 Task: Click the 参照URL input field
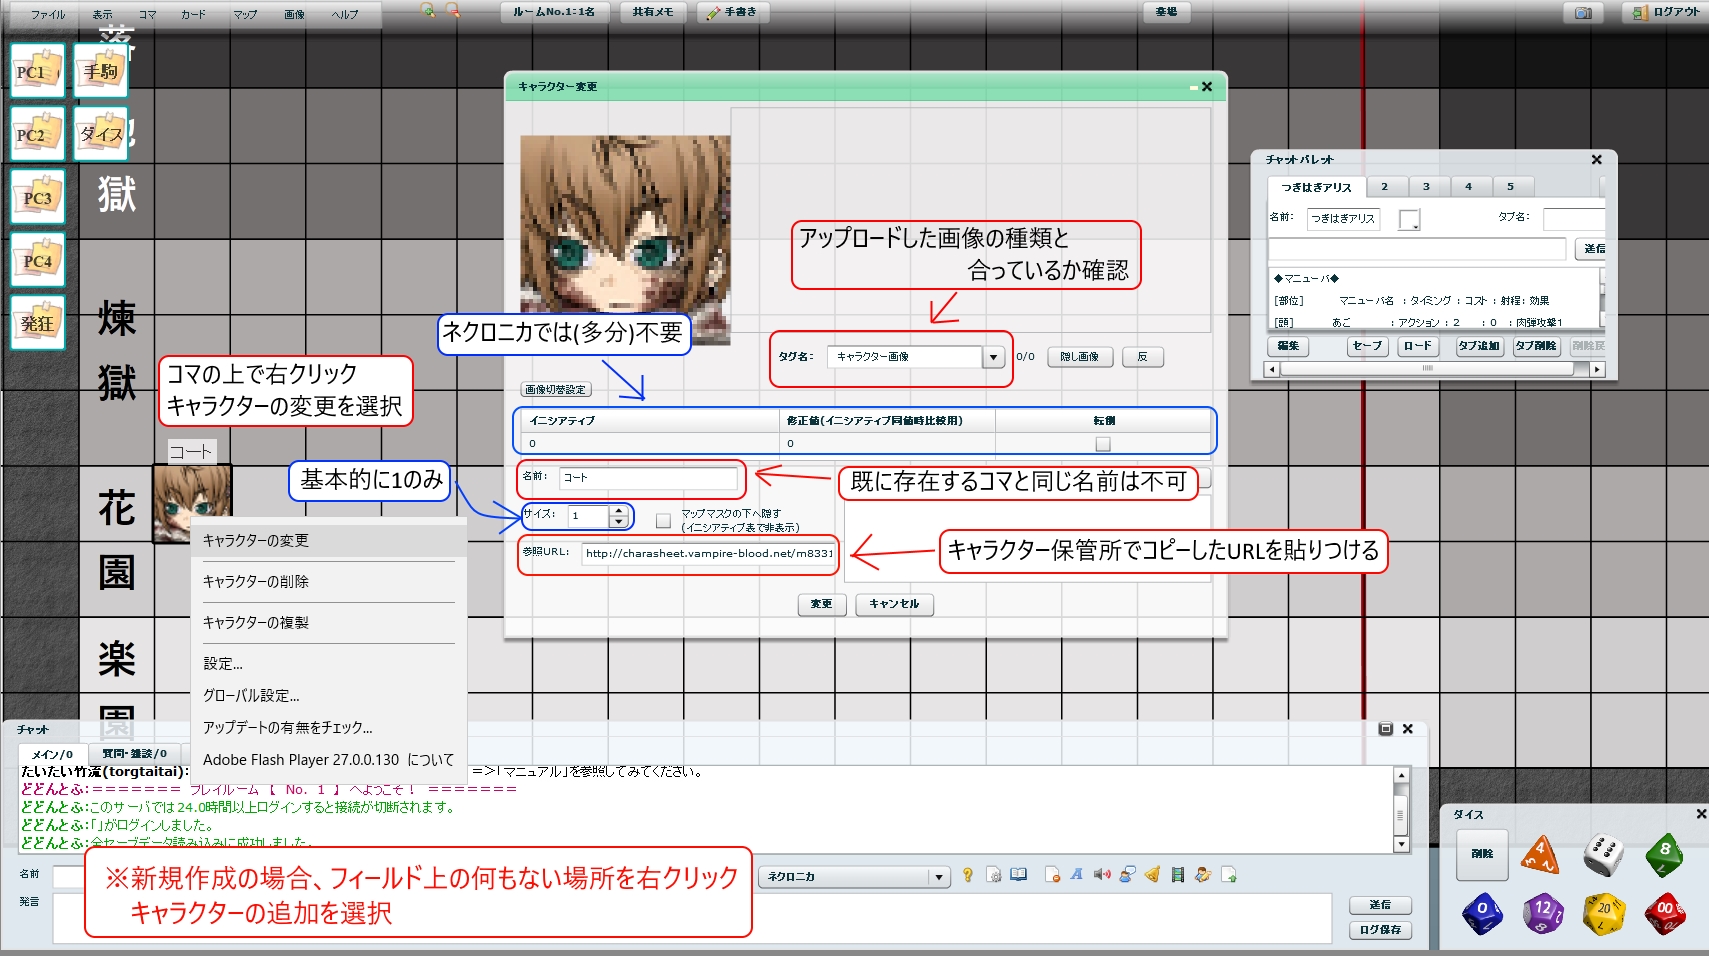point(708,553)
